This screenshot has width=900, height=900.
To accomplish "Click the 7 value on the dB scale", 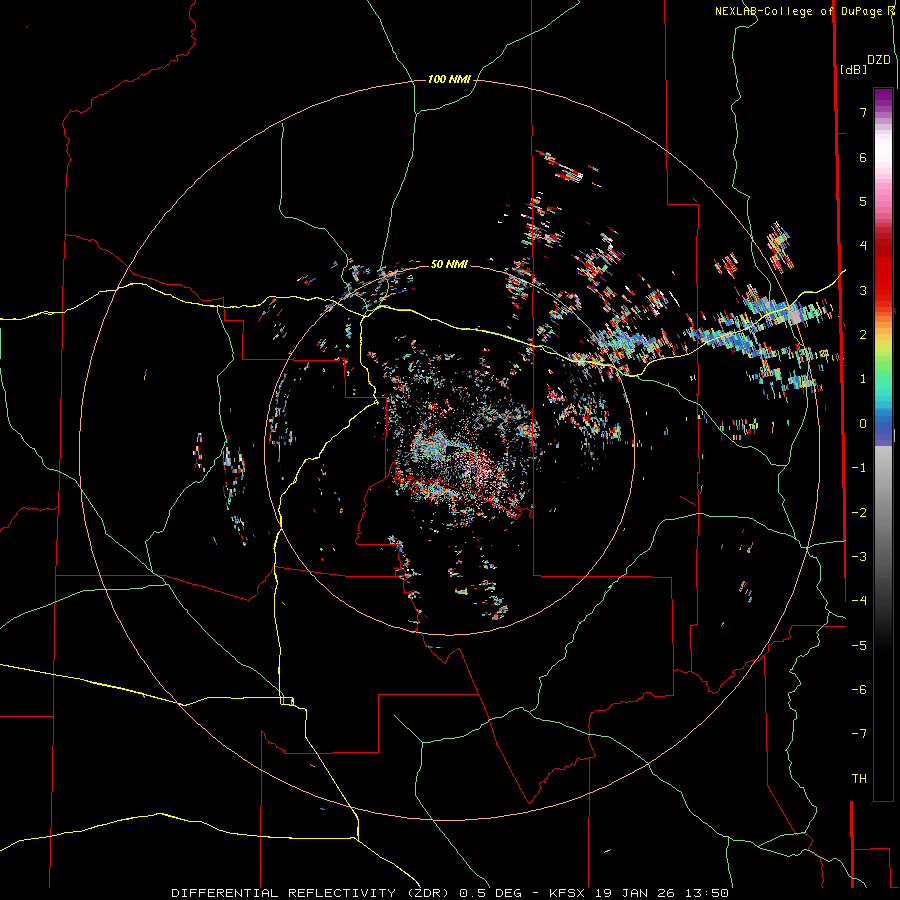I will point(863,112).
